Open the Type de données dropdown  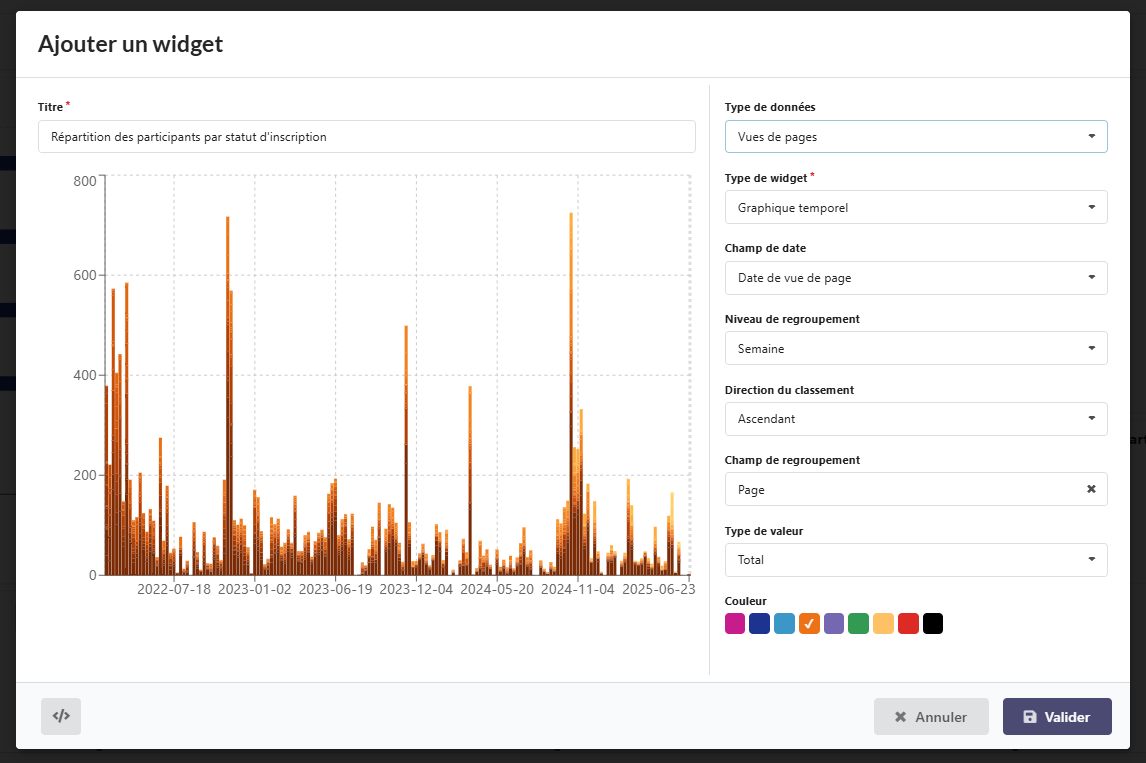click(915, 137)
